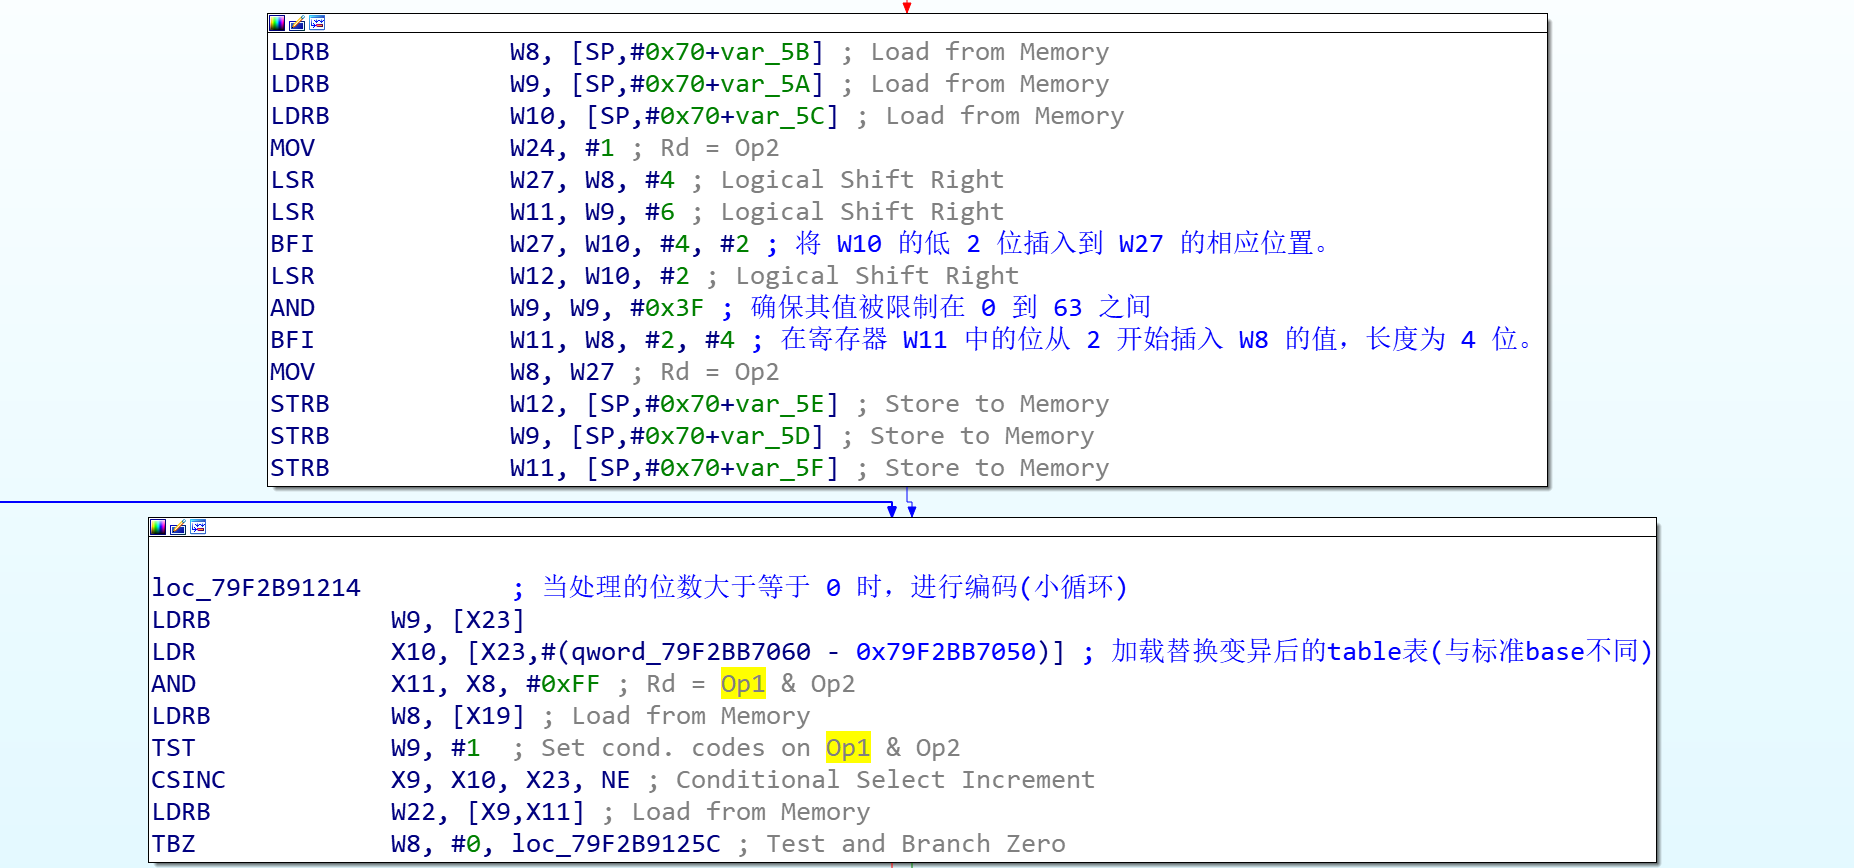This screenshot has width=1854, height=868.
Task: Click [X23] operand in the LDRB W9 line
Action: [x=488, y=620]
